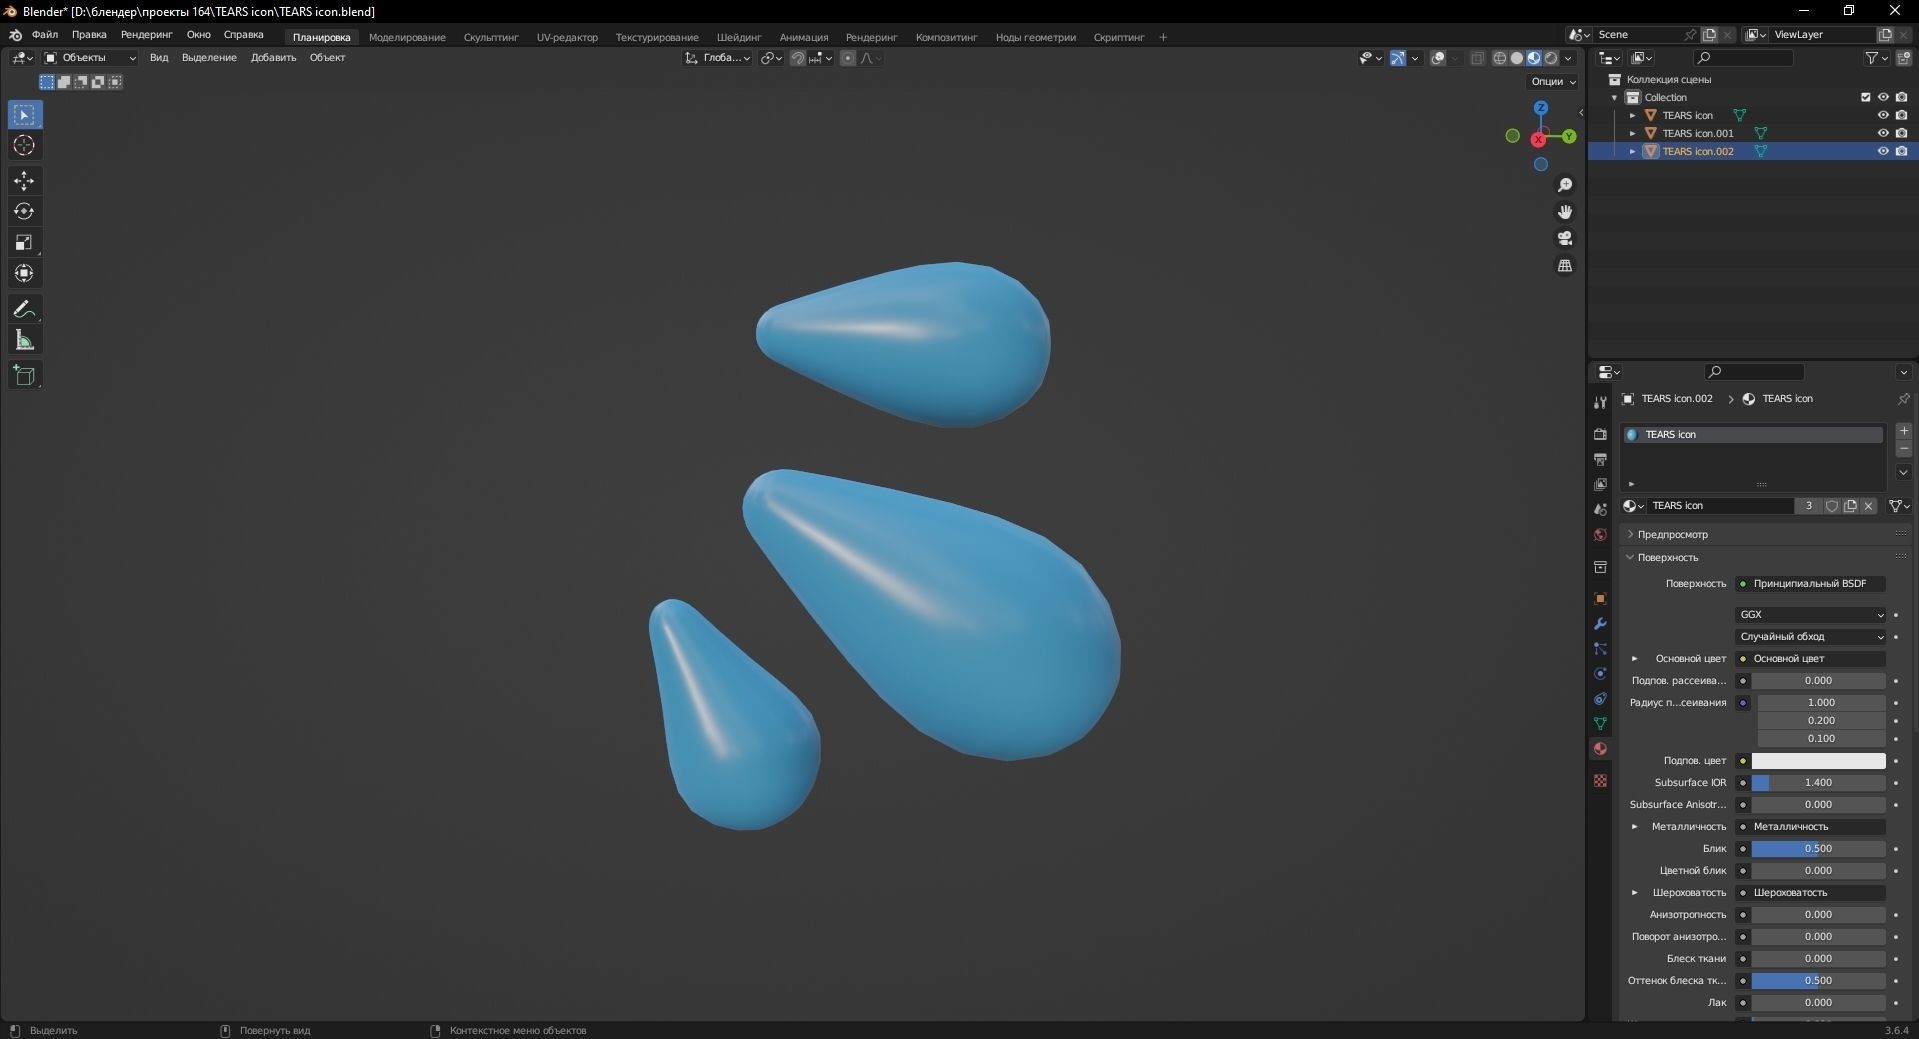Image resolution: width=1919 pixels, height=1039 pixels.
Task: Expand TEARS icon.002 tree row
Action: [x=1633, y=151]
